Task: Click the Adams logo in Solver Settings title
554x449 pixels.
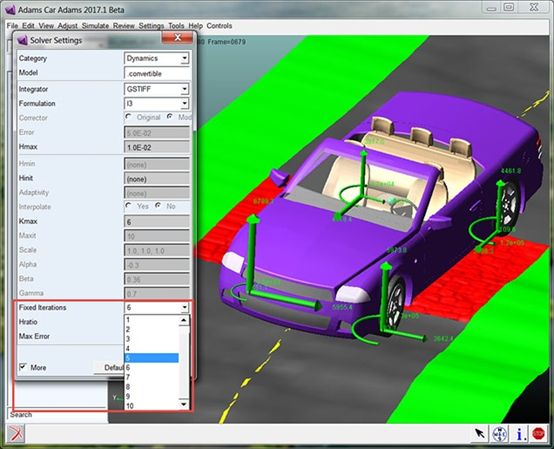Action: pos(22,40)
